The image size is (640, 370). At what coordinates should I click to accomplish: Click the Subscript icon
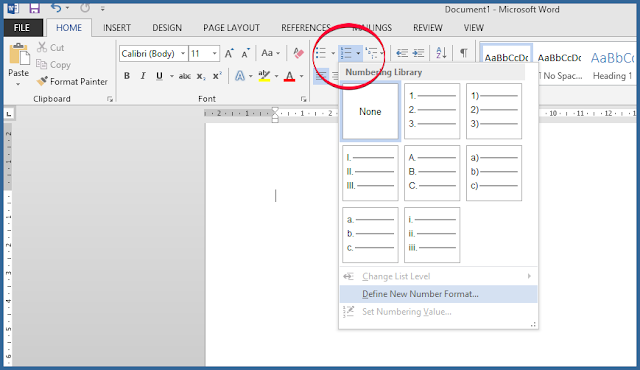(201, 76)
